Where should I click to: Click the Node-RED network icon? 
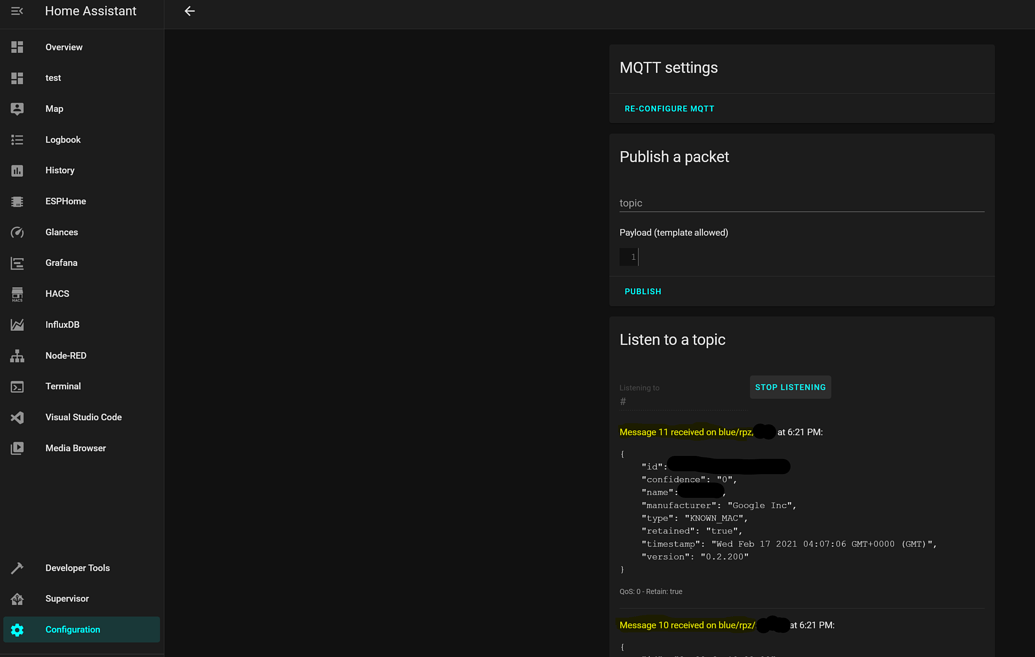[x=17, y=356]
